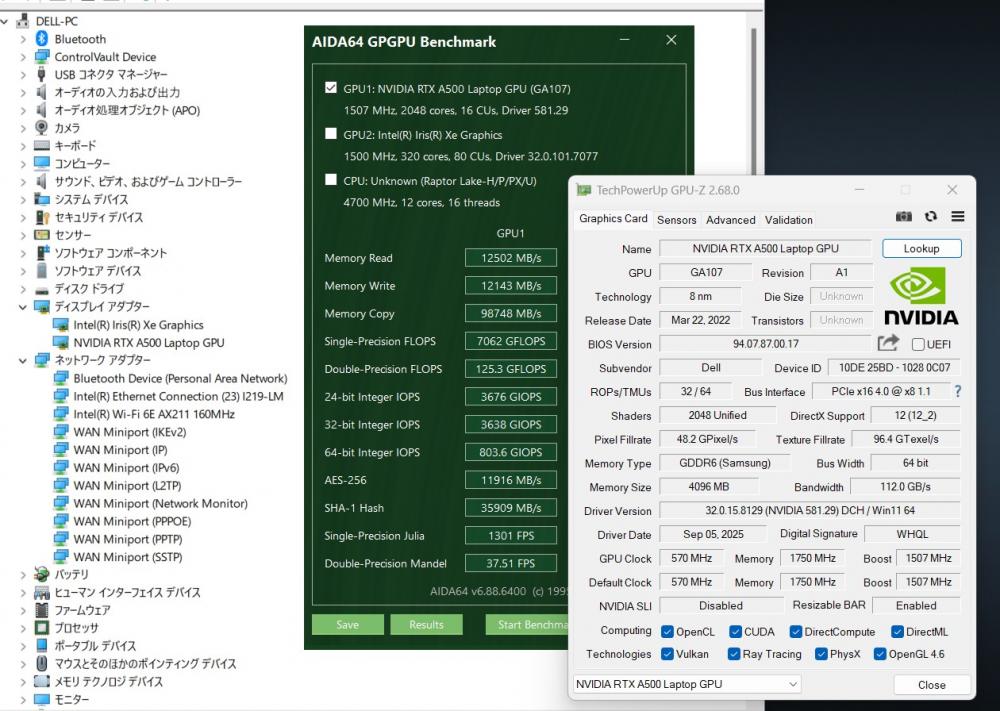
Task: Open the GPU-Z hamburger menu icon
Action: [957, 217]
